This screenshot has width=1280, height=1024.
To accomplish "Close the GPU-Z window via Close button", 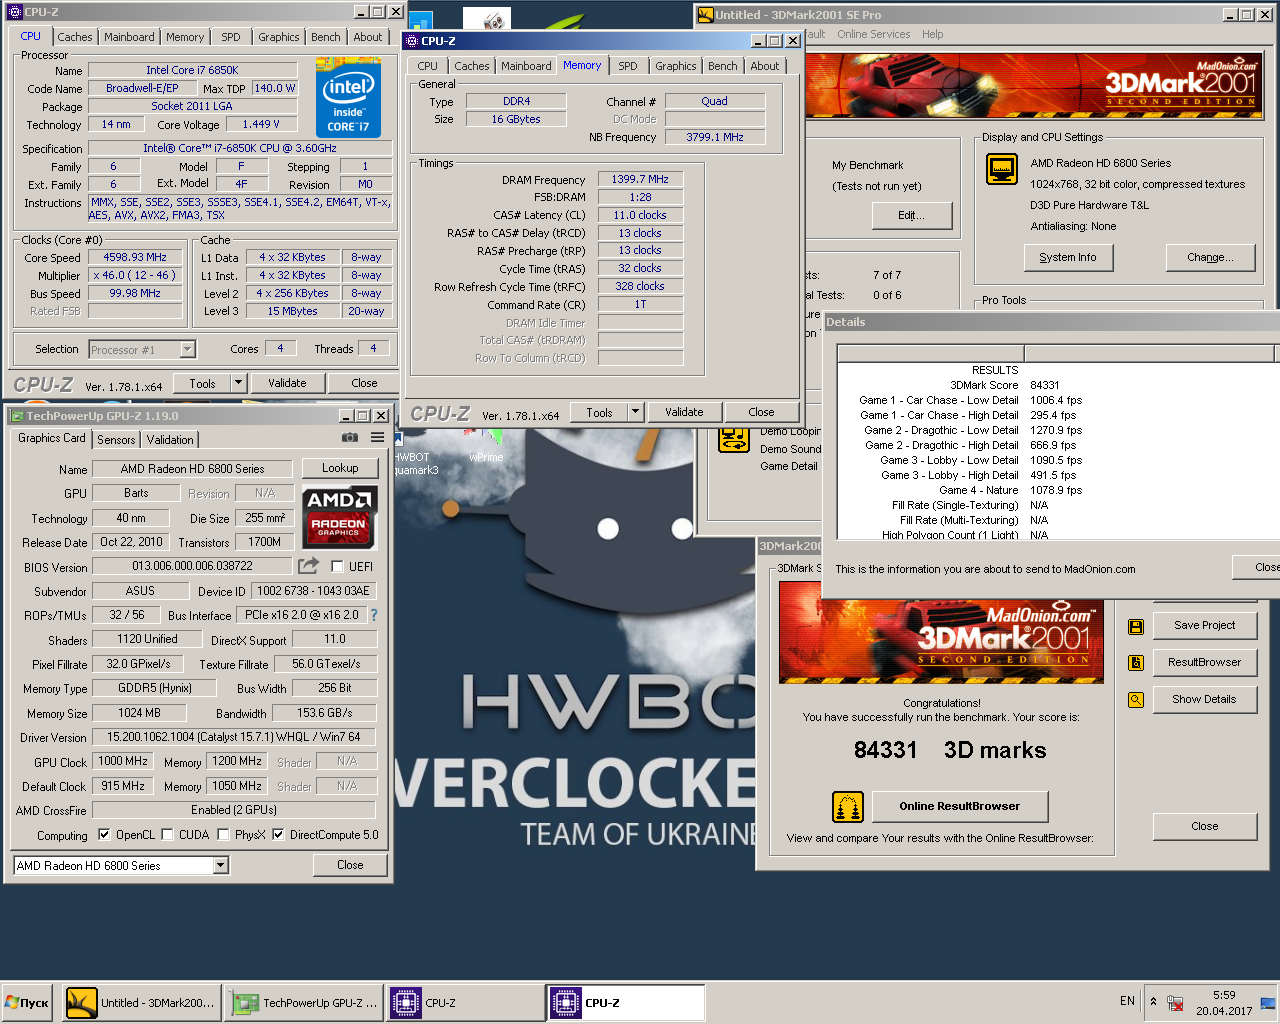I will [x=350, y=865].
